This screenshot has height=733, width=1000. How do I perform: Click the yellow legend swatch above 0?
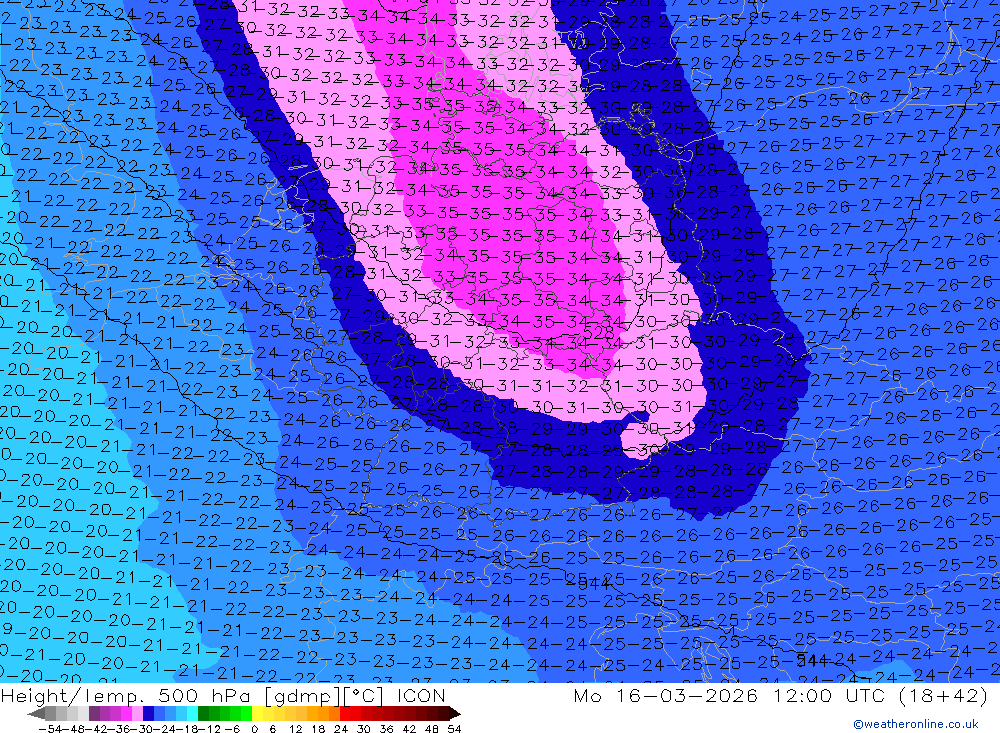258,713
